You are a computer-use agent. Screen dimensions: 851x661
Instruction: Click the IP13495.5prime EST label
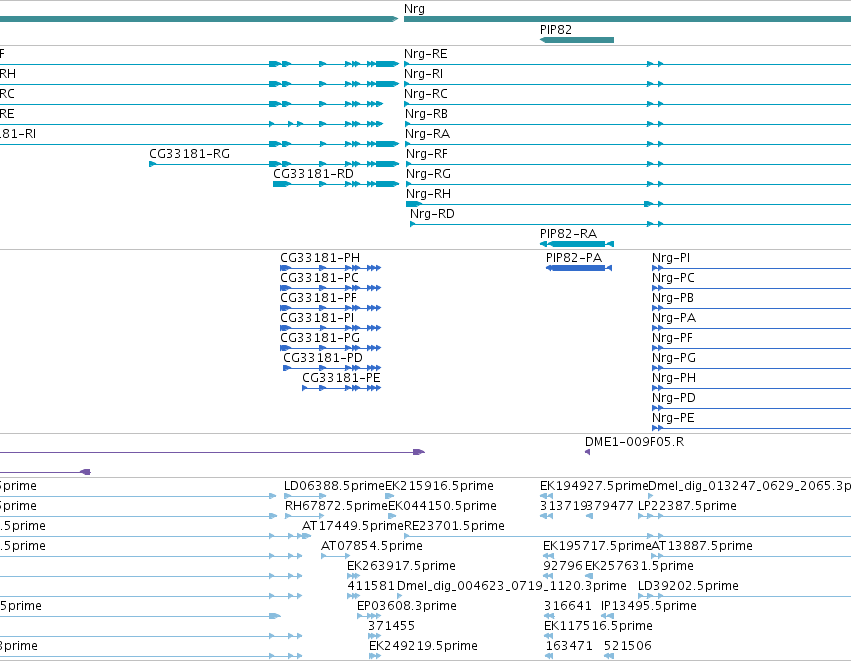649,606
